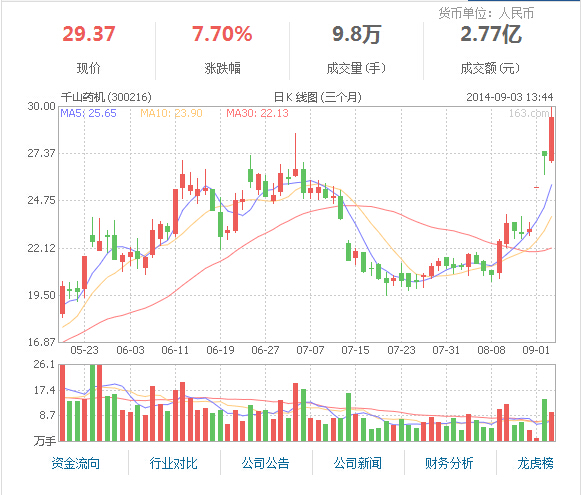Click the 26.1 volume axis label

click(44, 364)
